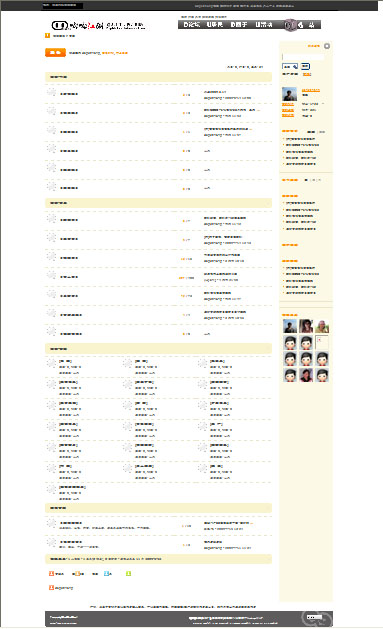Click the orange button below the logo
Viewport: 383px width, 629px height.
coord(55,53)
